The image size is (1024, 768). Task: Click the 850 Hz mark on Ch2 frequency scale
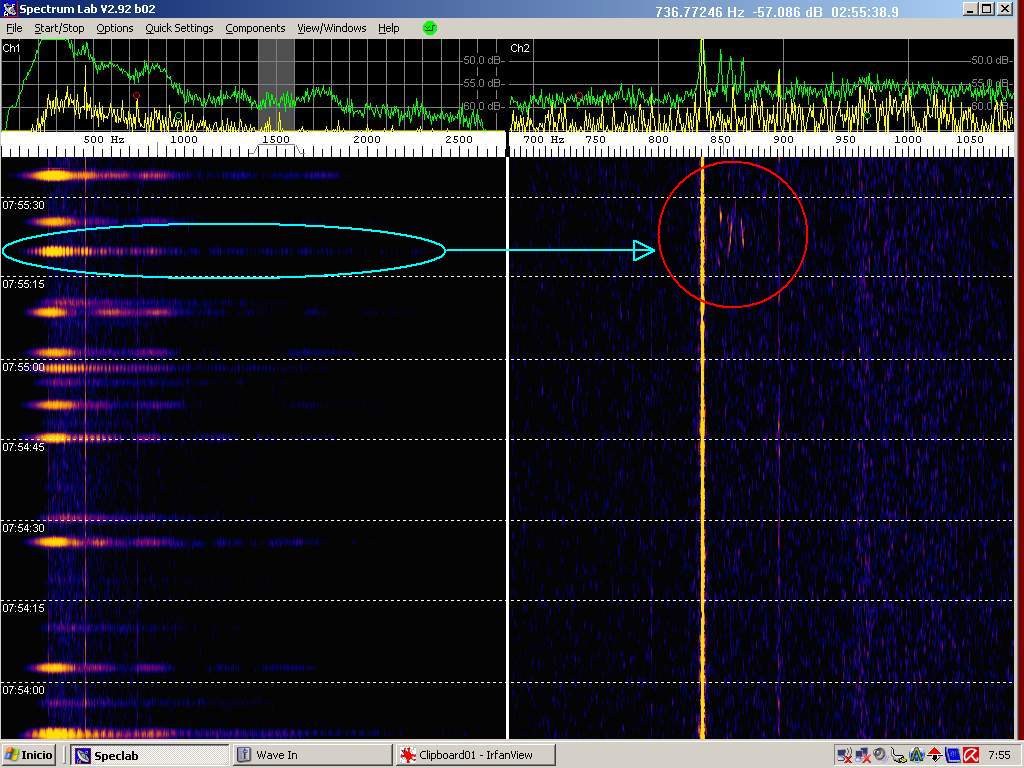click(x=720, y=140)
